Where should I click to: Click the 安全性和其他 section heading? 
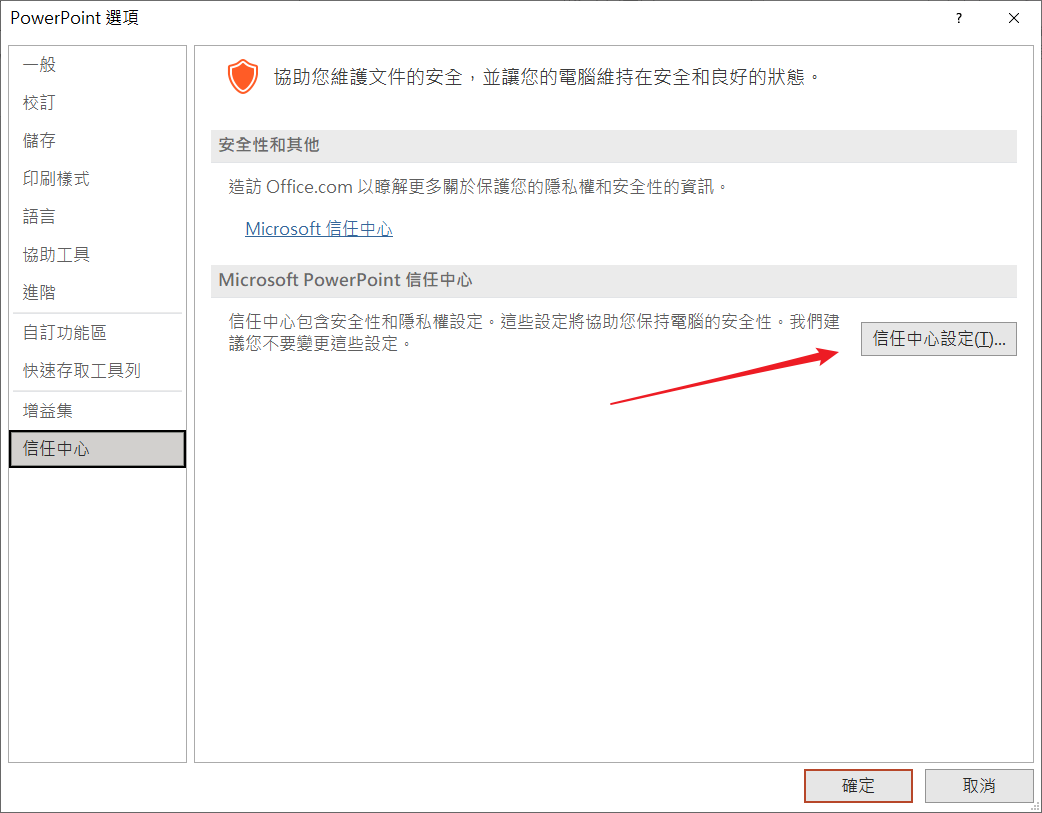[x=269, y=145]
